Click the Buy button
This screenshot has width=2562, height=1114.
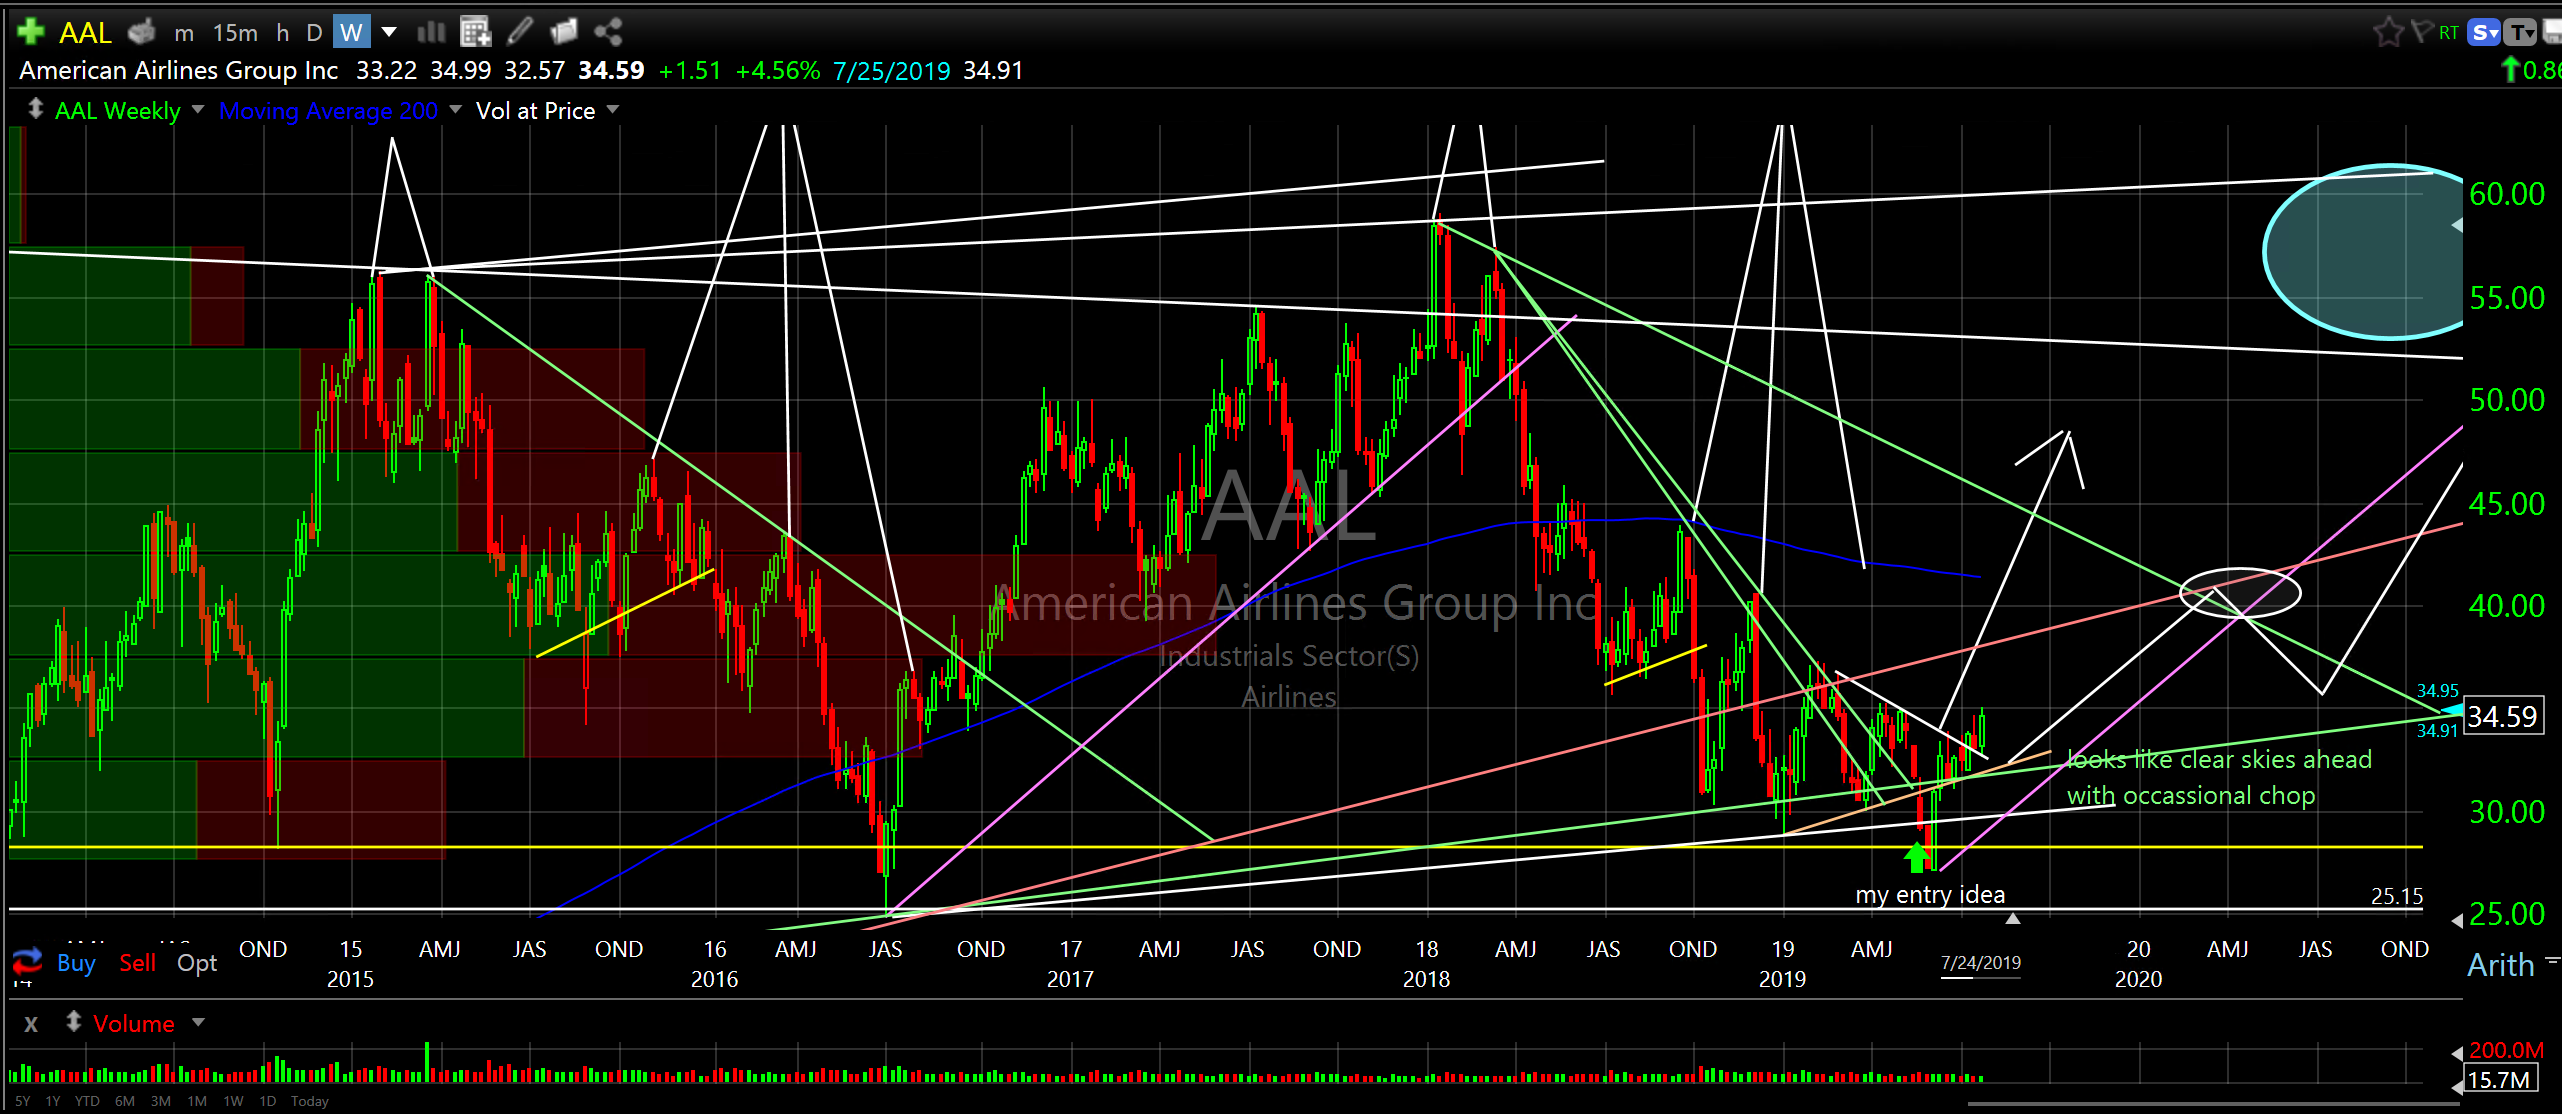pos(76,963)
